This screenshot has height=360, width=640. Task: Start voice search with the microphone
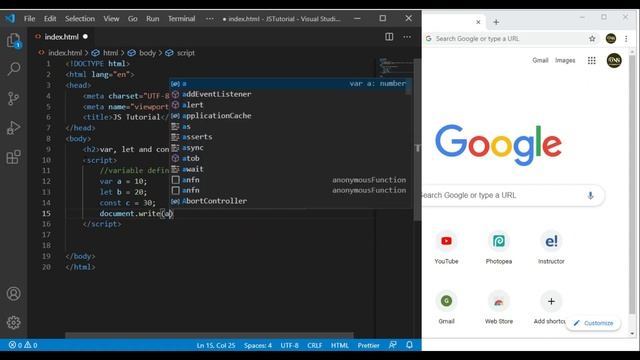point(590,196)
